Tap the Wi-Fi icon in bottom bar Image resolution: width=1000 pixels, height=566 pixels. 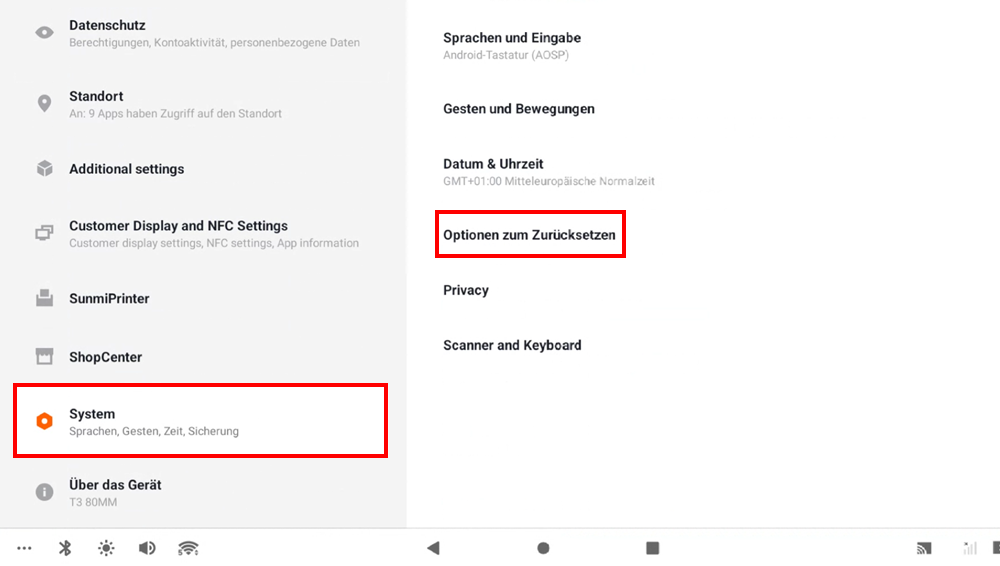188,548
